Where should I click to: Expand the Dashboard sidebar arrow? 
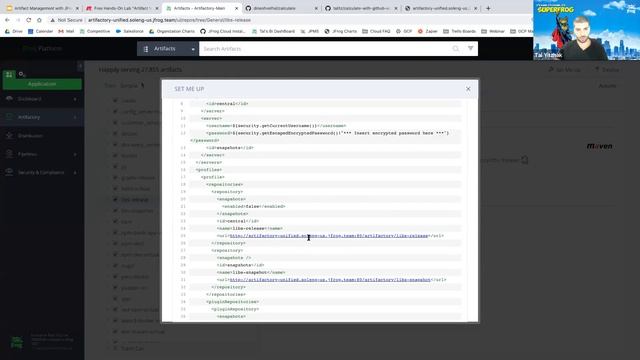pyautogui.click(x=75, y=99)
